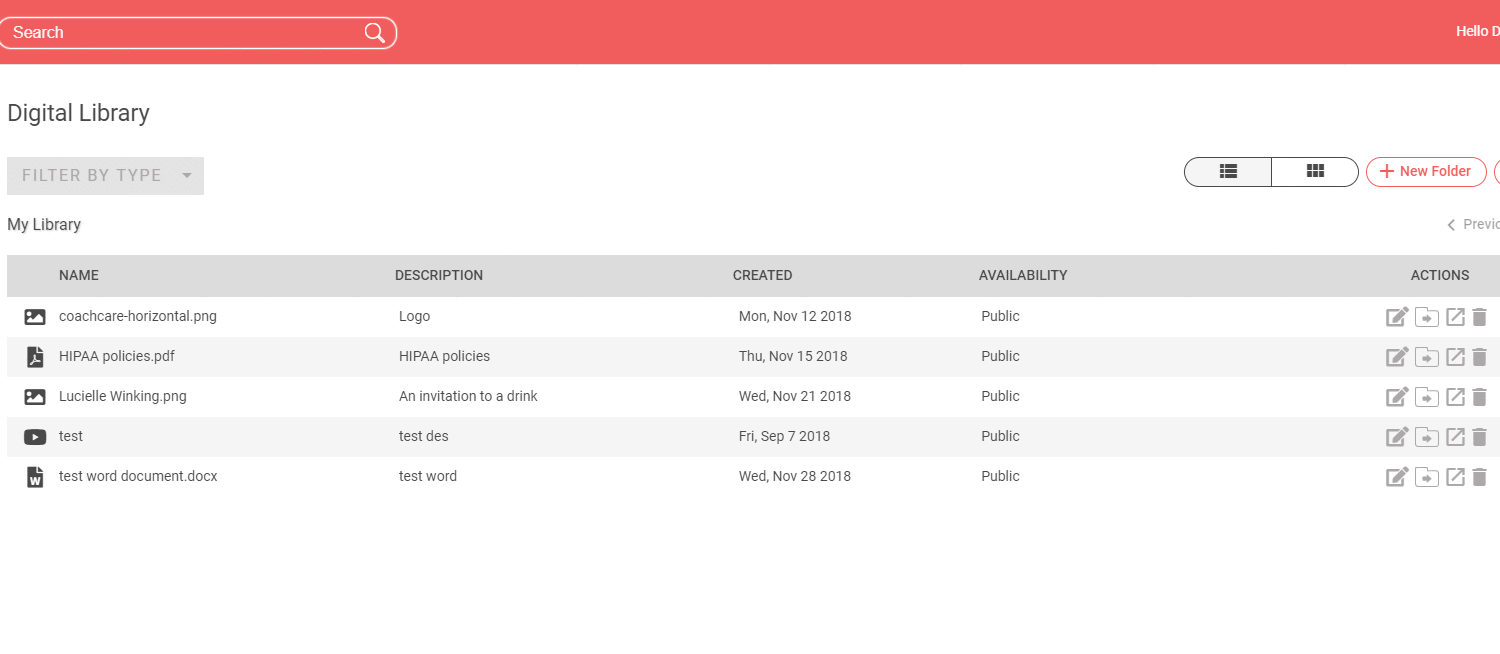Focus the Search input field
1500x654 pixels.
180,33
